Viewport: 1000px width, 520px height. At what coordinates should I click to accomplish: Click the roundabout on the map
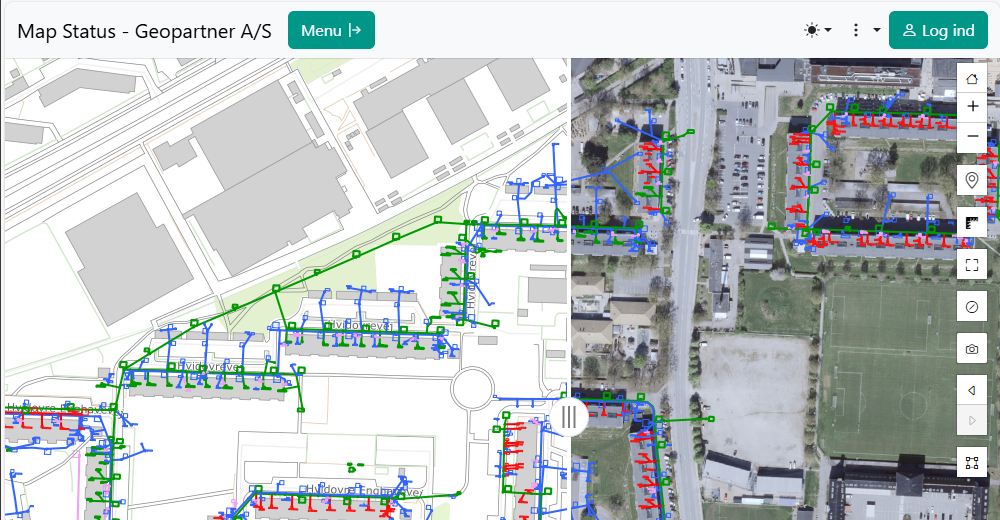point(474,388)
